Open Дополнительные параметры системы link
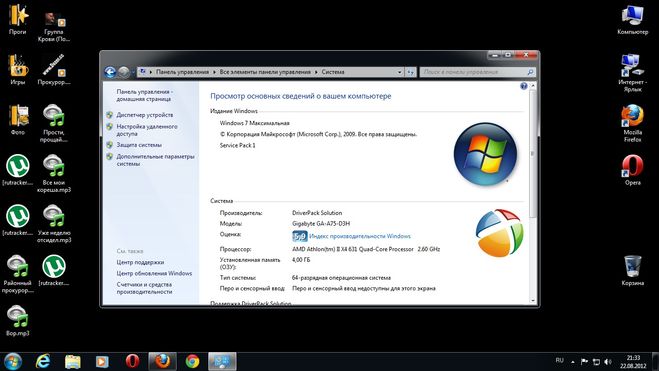 [155, 160]
